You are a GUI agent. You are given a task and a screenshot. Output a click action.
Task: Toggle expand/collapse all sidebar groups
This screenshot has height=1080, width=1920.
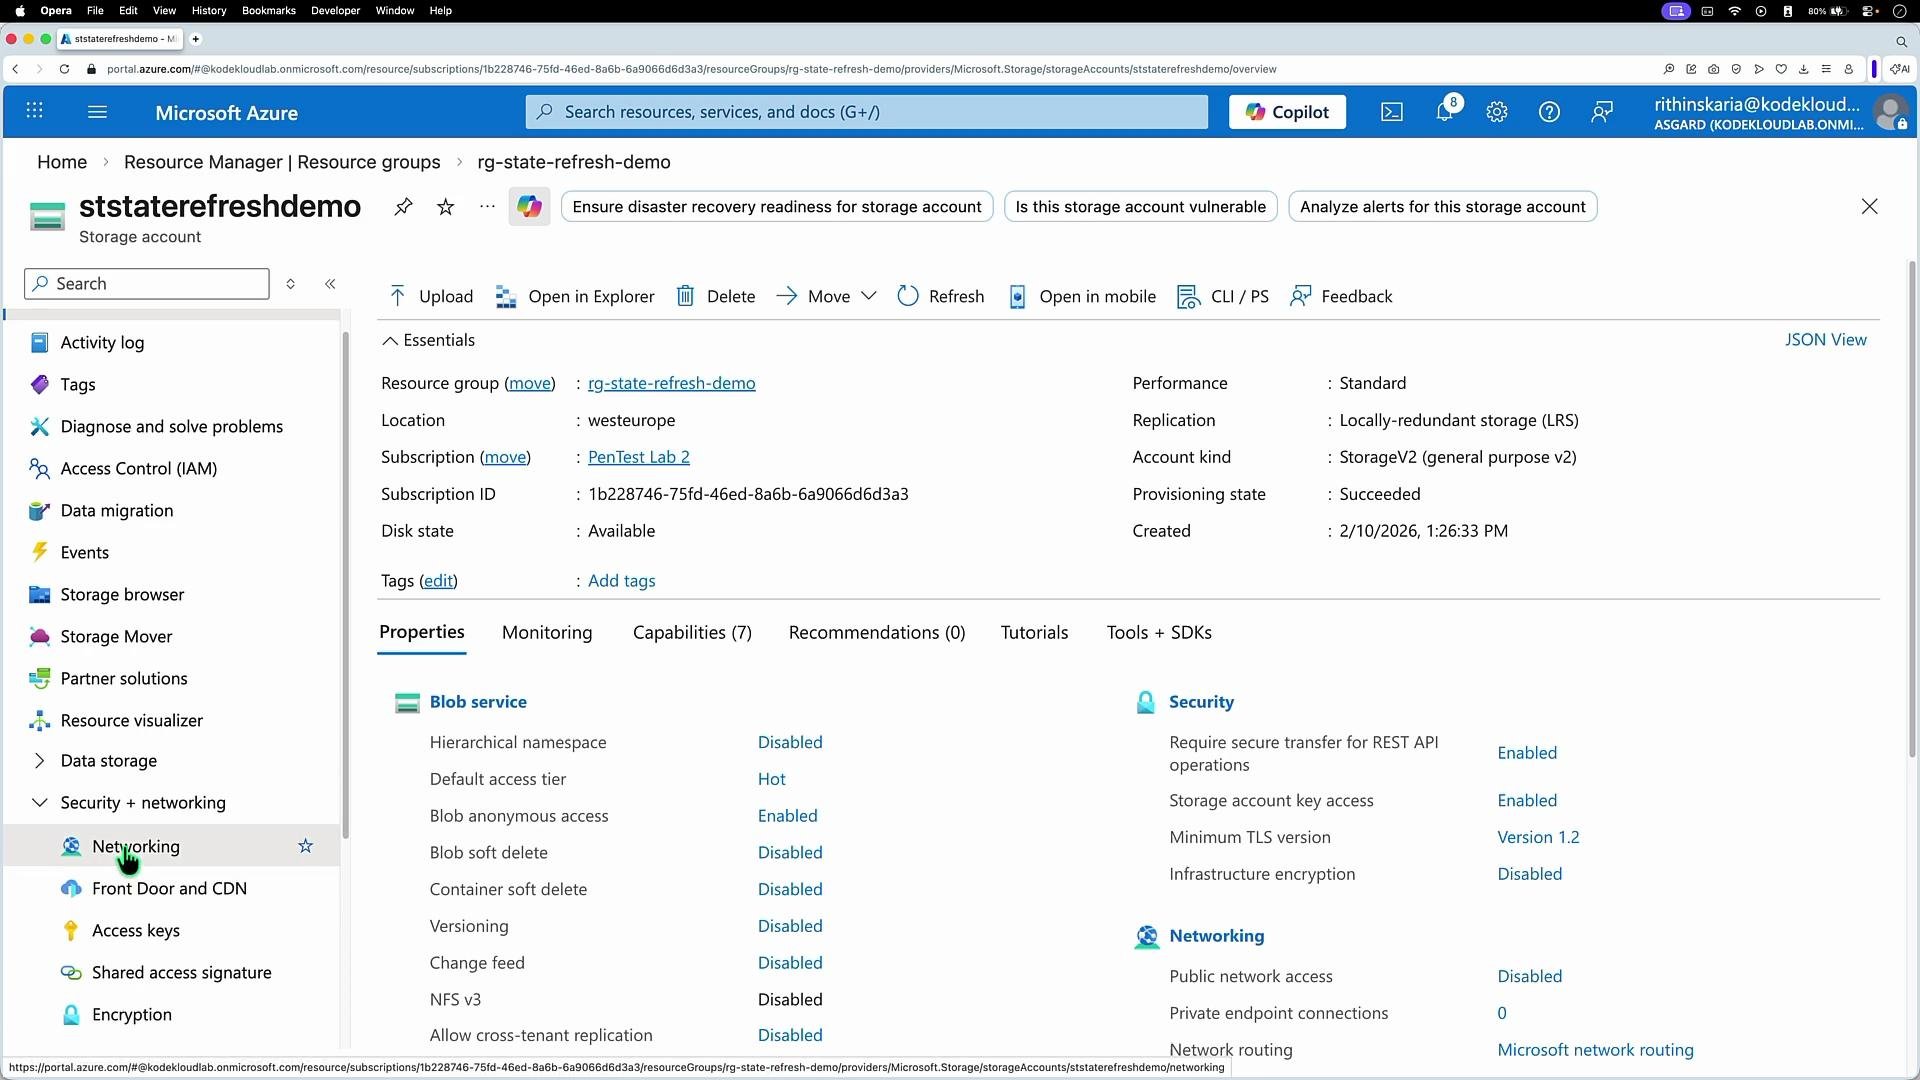[291, 284]
